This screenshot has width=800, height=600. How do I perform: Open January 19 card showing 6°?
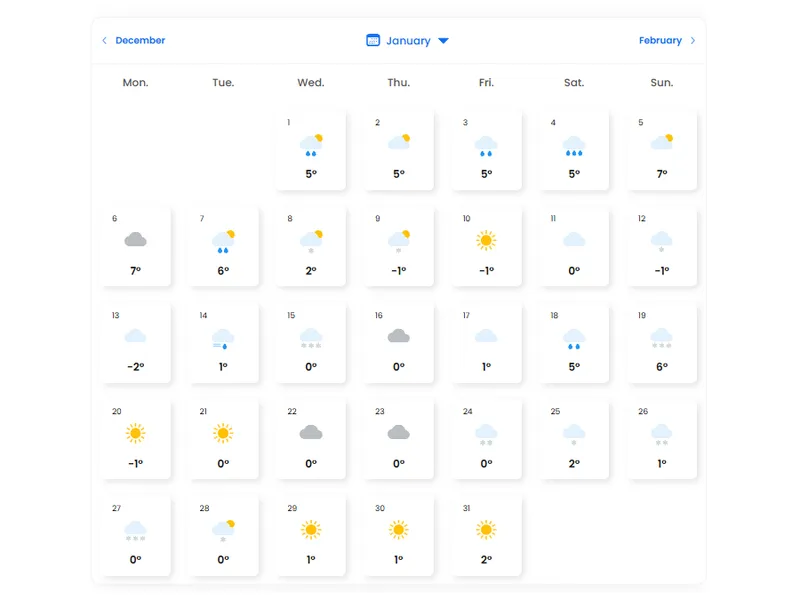click(662, 342)
